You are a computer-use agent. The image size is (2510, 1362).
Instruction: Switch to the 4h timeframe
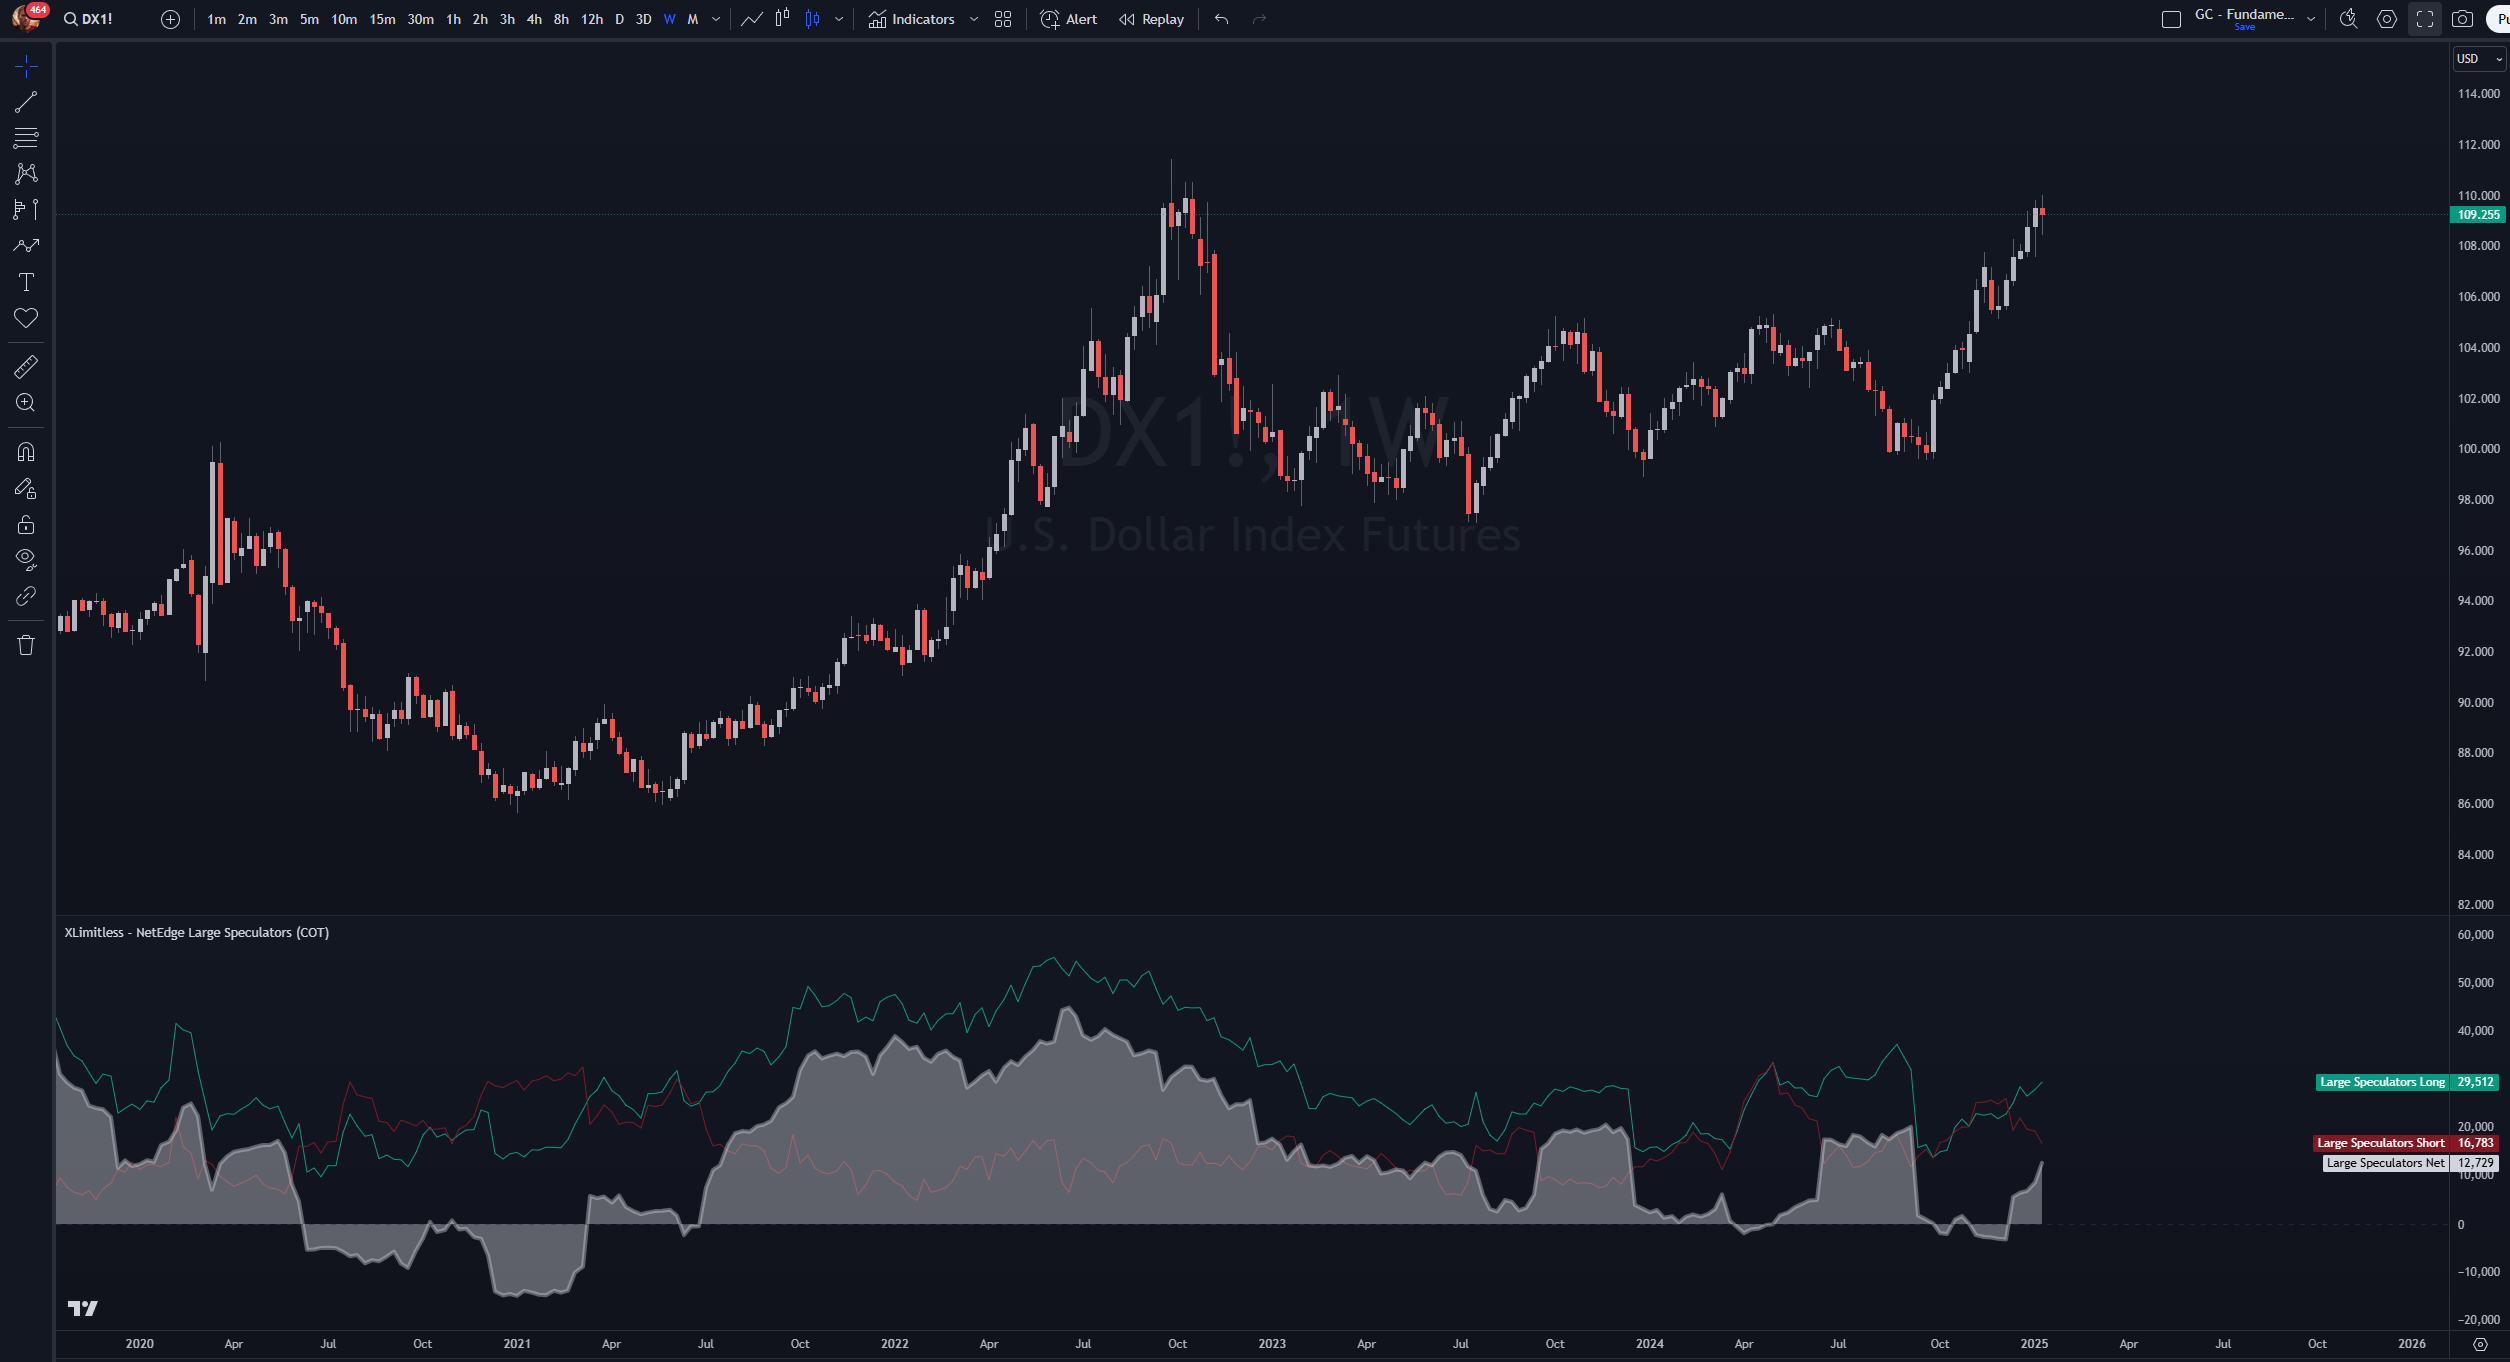pos(534,19)
